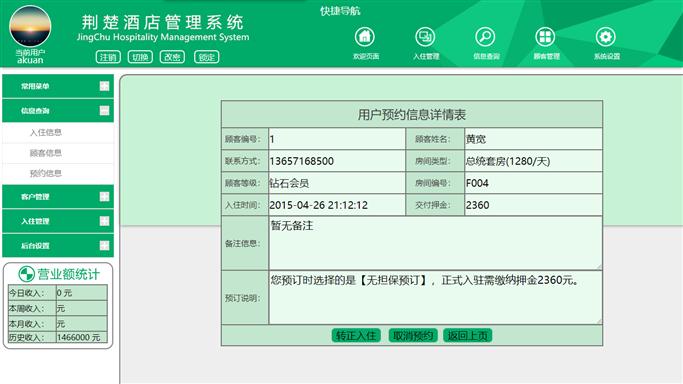683x384 pixels.
Task: Open the 信息查询 magnifier icon
Action: (x=485, y=37)
